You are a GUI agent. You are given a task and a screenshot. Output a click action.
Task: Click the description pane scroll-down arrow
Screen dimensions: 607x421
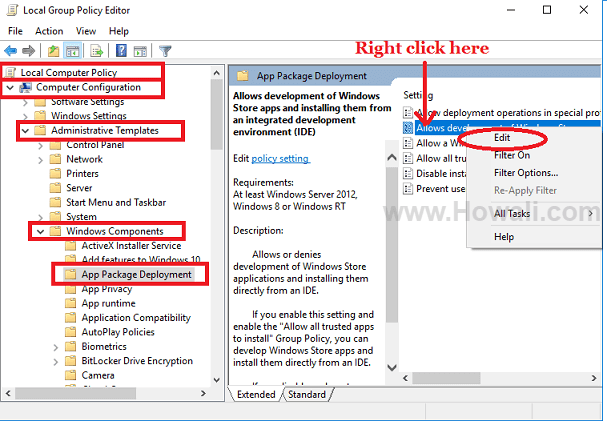point(392,367)
